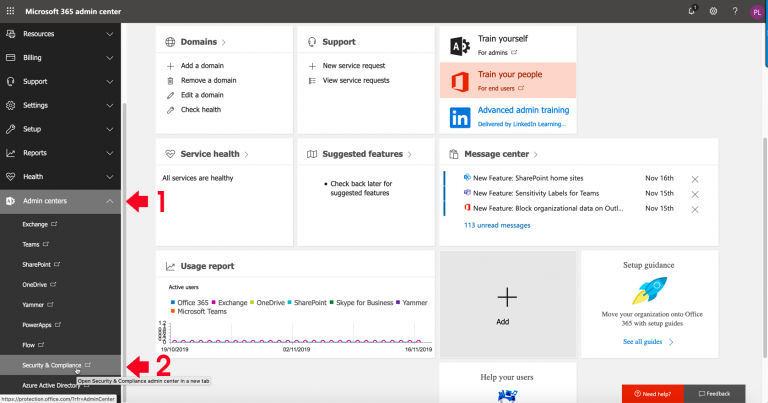This screenshot has width=768, height=403.
Task: Click the Suggested features card heading
Action: (362, 154)
